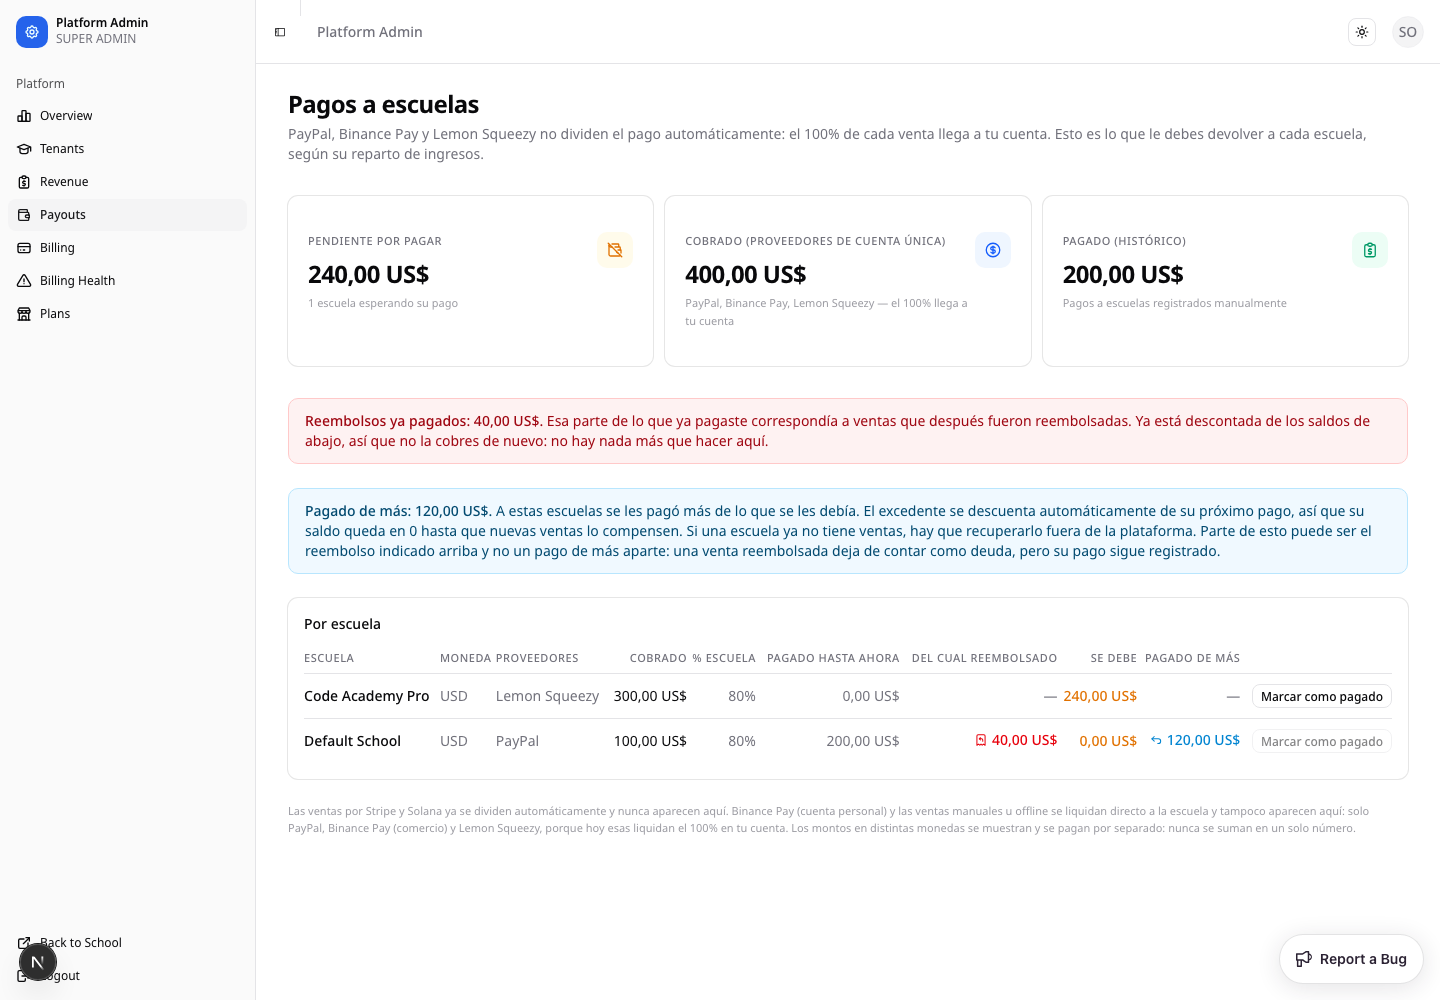Open Tenants in the sidebar

[x=127, y=149]
